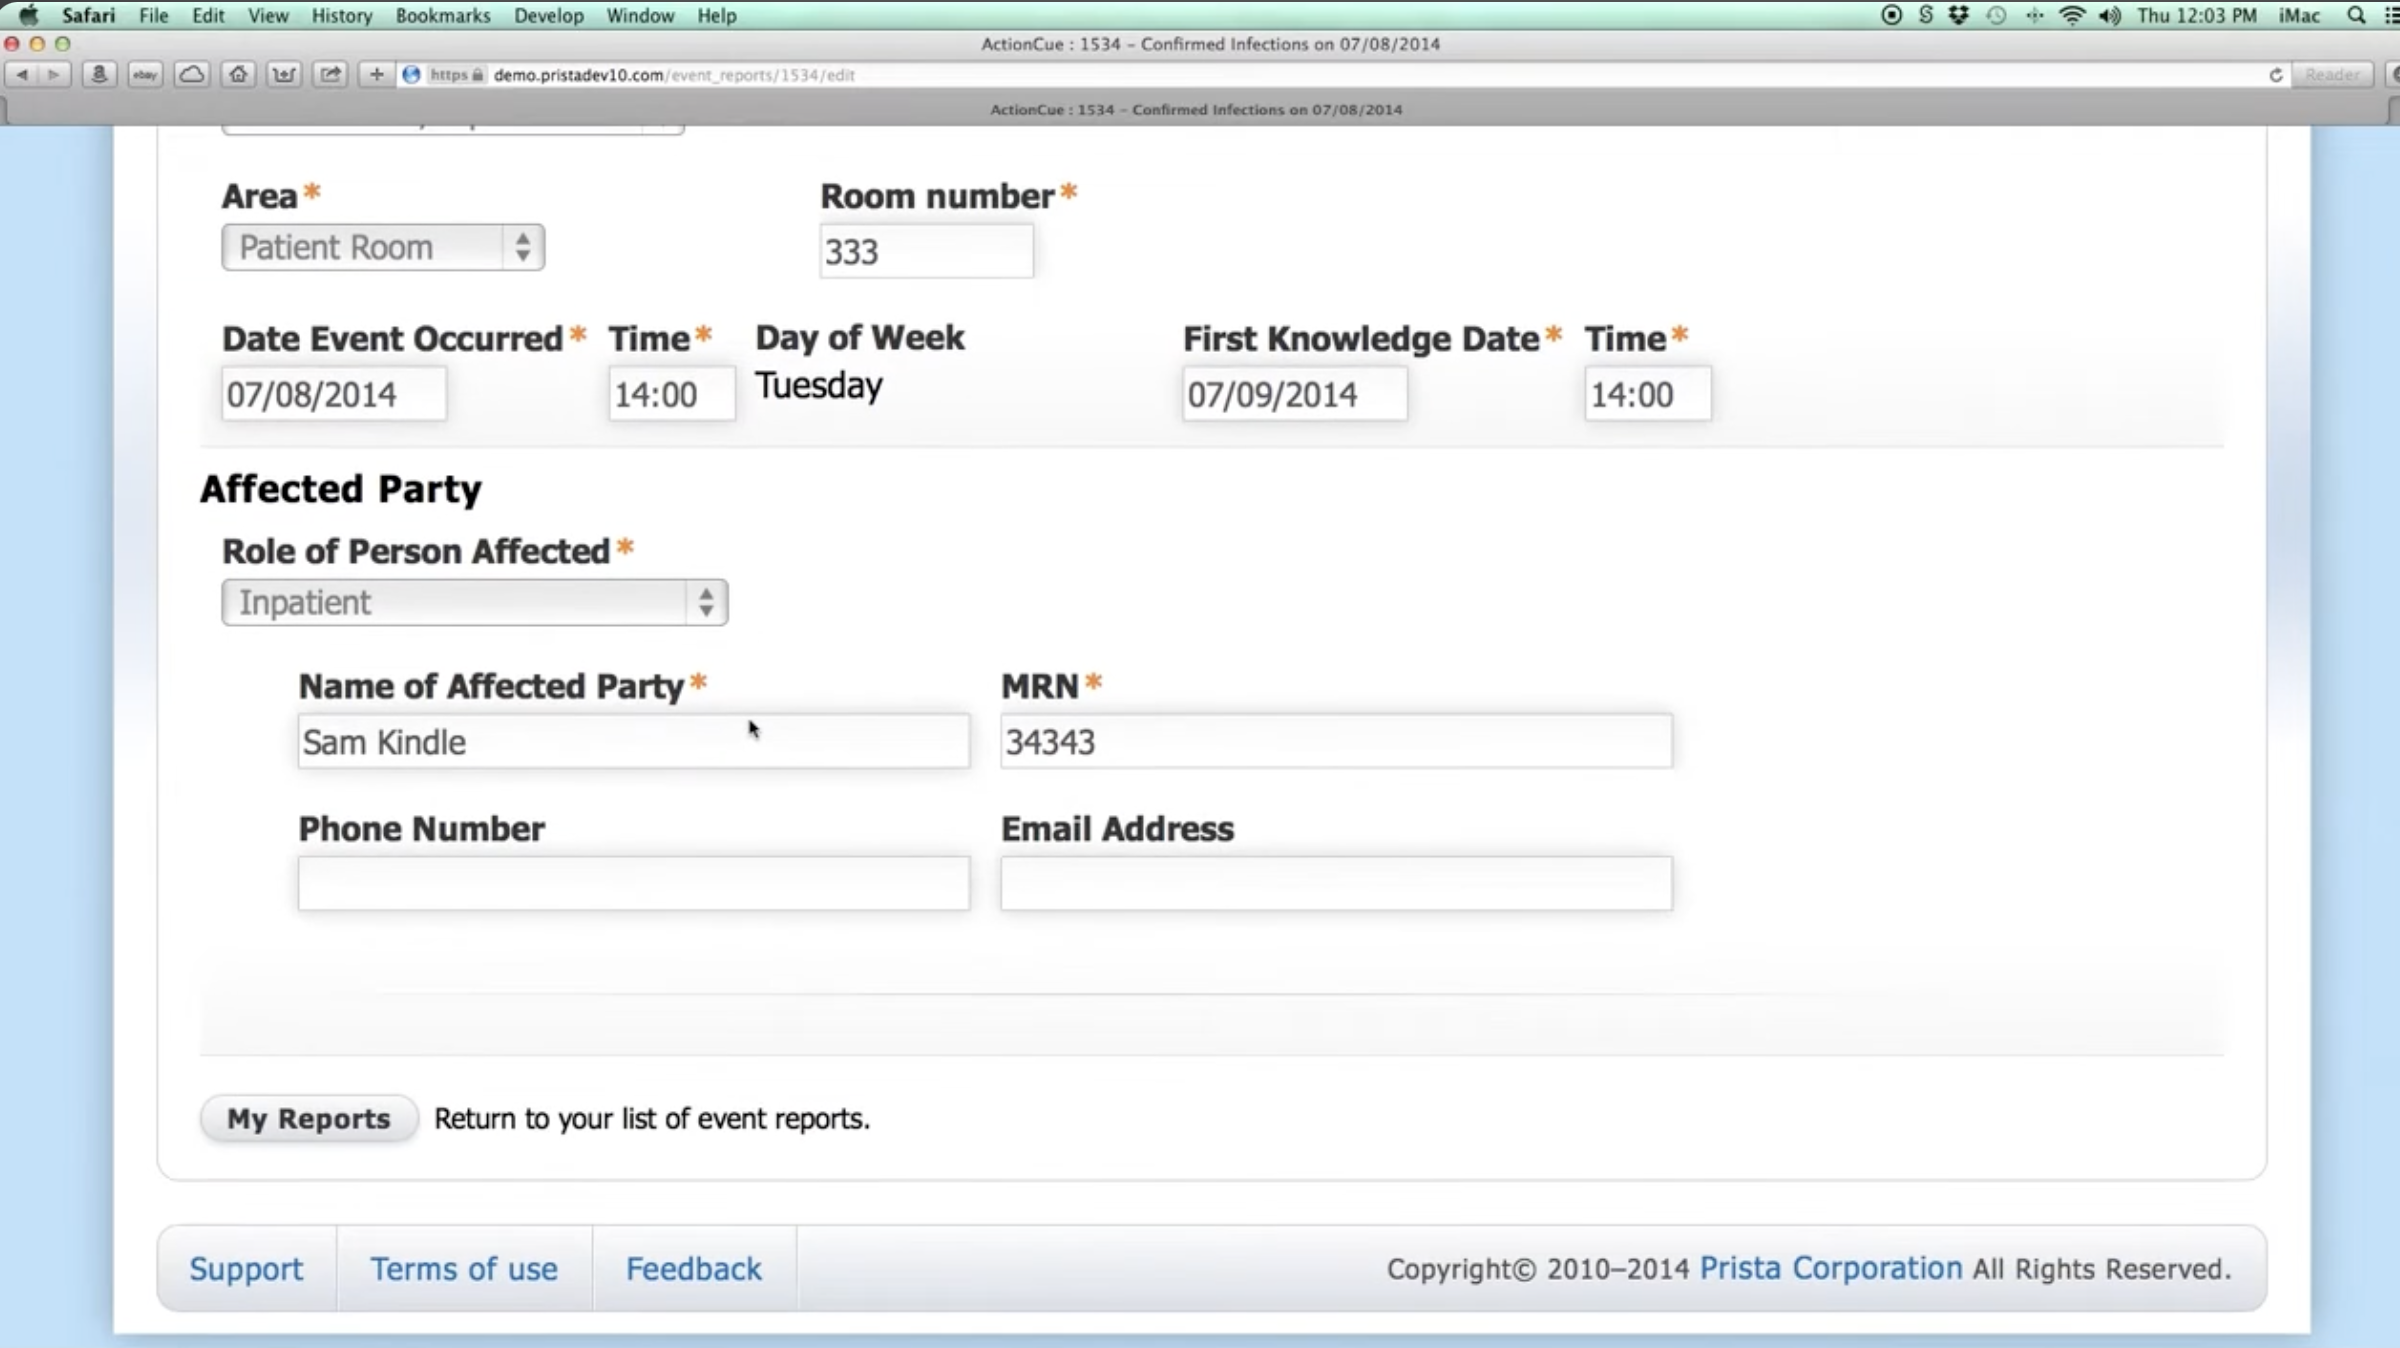Screen dimensions: 2400x1348
Task: Click the My Reports button
Action: pyautogui.click(x=307, y=1118)
